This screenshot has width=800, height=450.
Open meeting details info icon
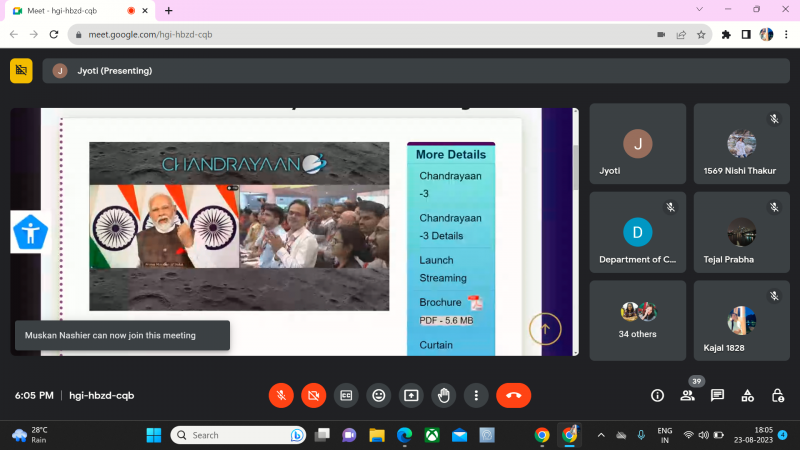(x=657, y=395)
